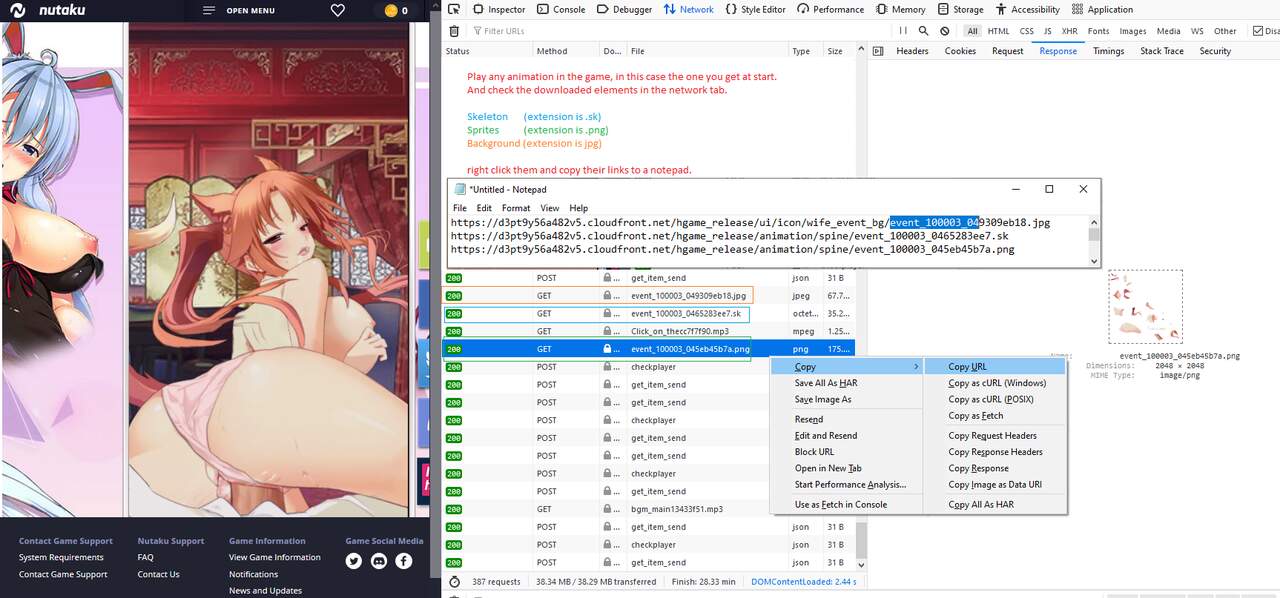
Task: Click the heart favorites icon on Nutaku
Action: (x=337, y=10)
